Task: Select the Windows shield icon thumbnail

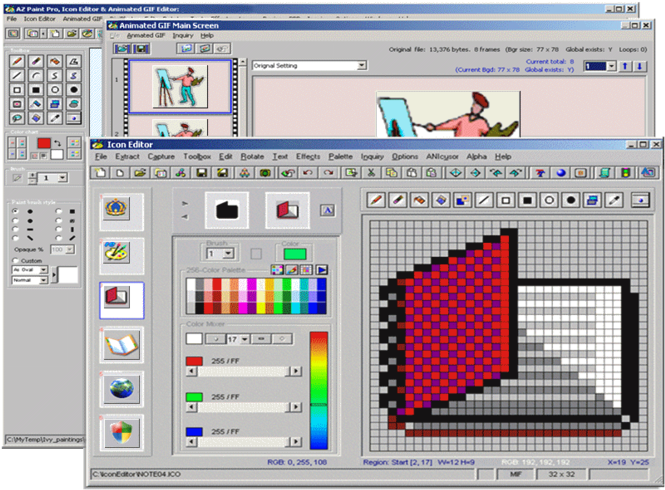Action: (122, 433)
